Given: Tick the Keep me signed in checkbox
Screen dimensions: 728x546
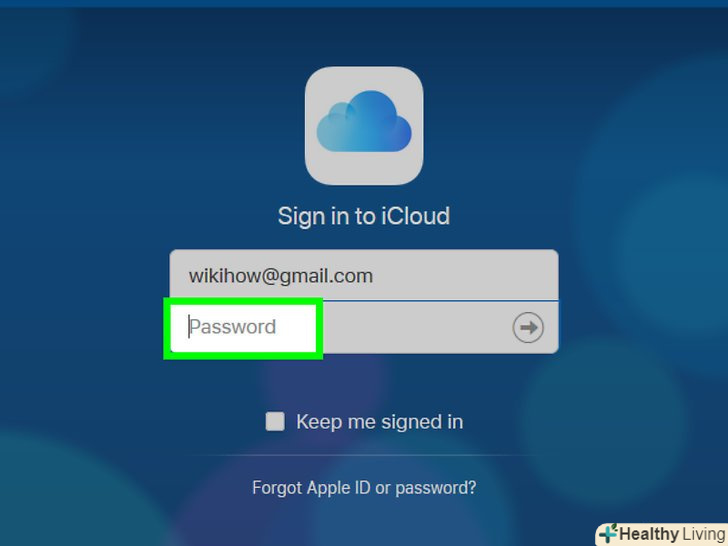Looking at the screenshot, I should [275, 422].
